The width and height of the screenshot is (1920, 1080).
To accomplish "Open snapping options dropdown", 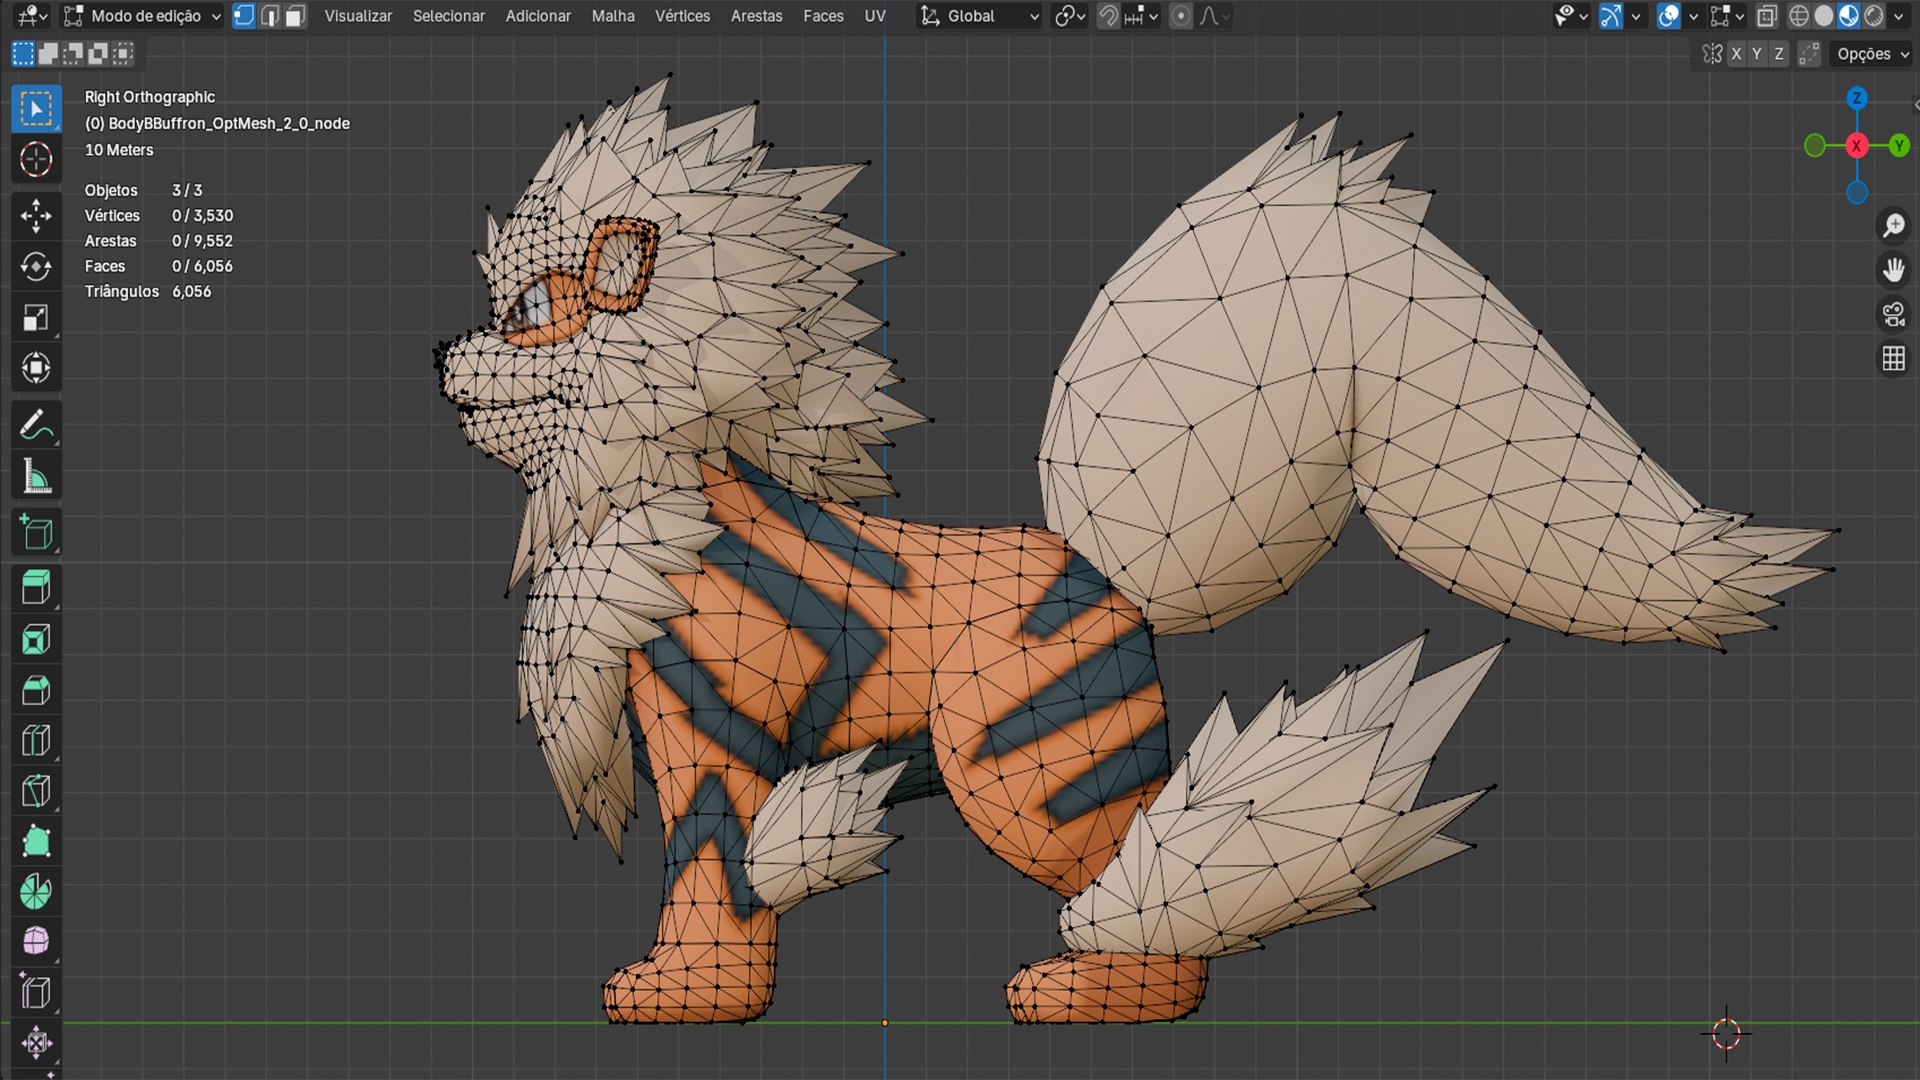I will pos(1142,16).
